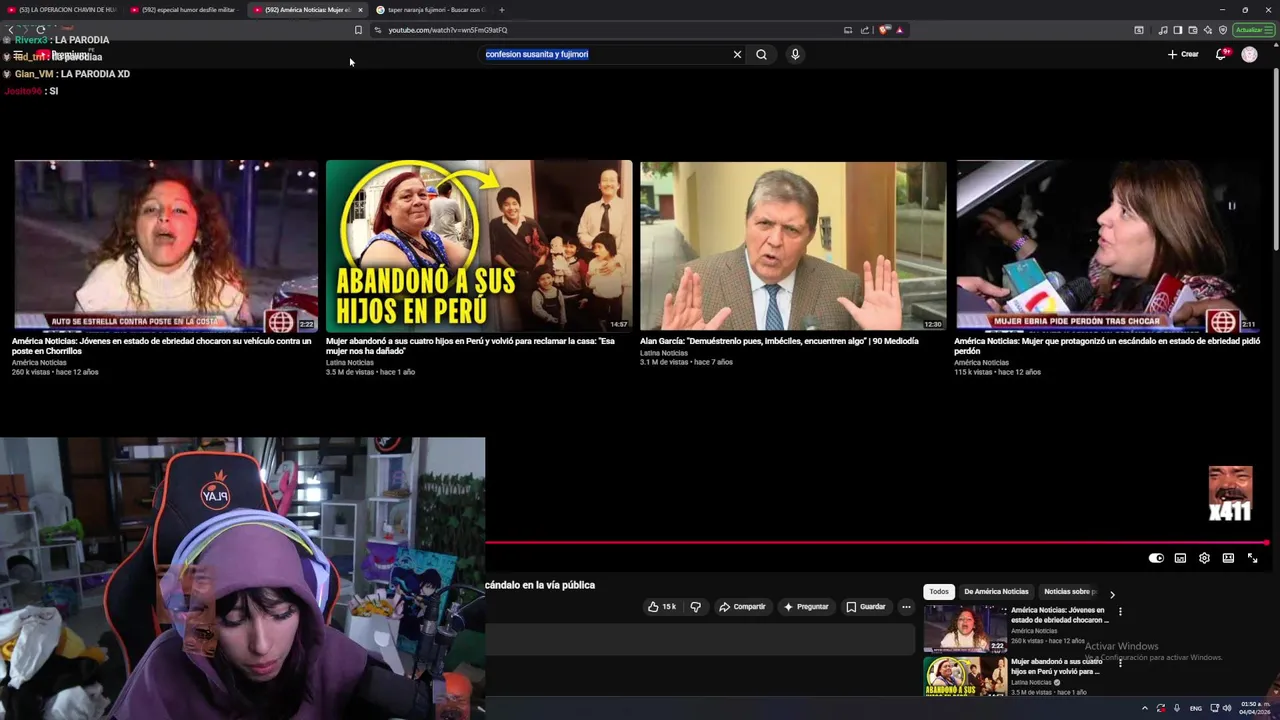Open Brave Leo AI star icon

pyautogui.click(x=1208, y=30)
